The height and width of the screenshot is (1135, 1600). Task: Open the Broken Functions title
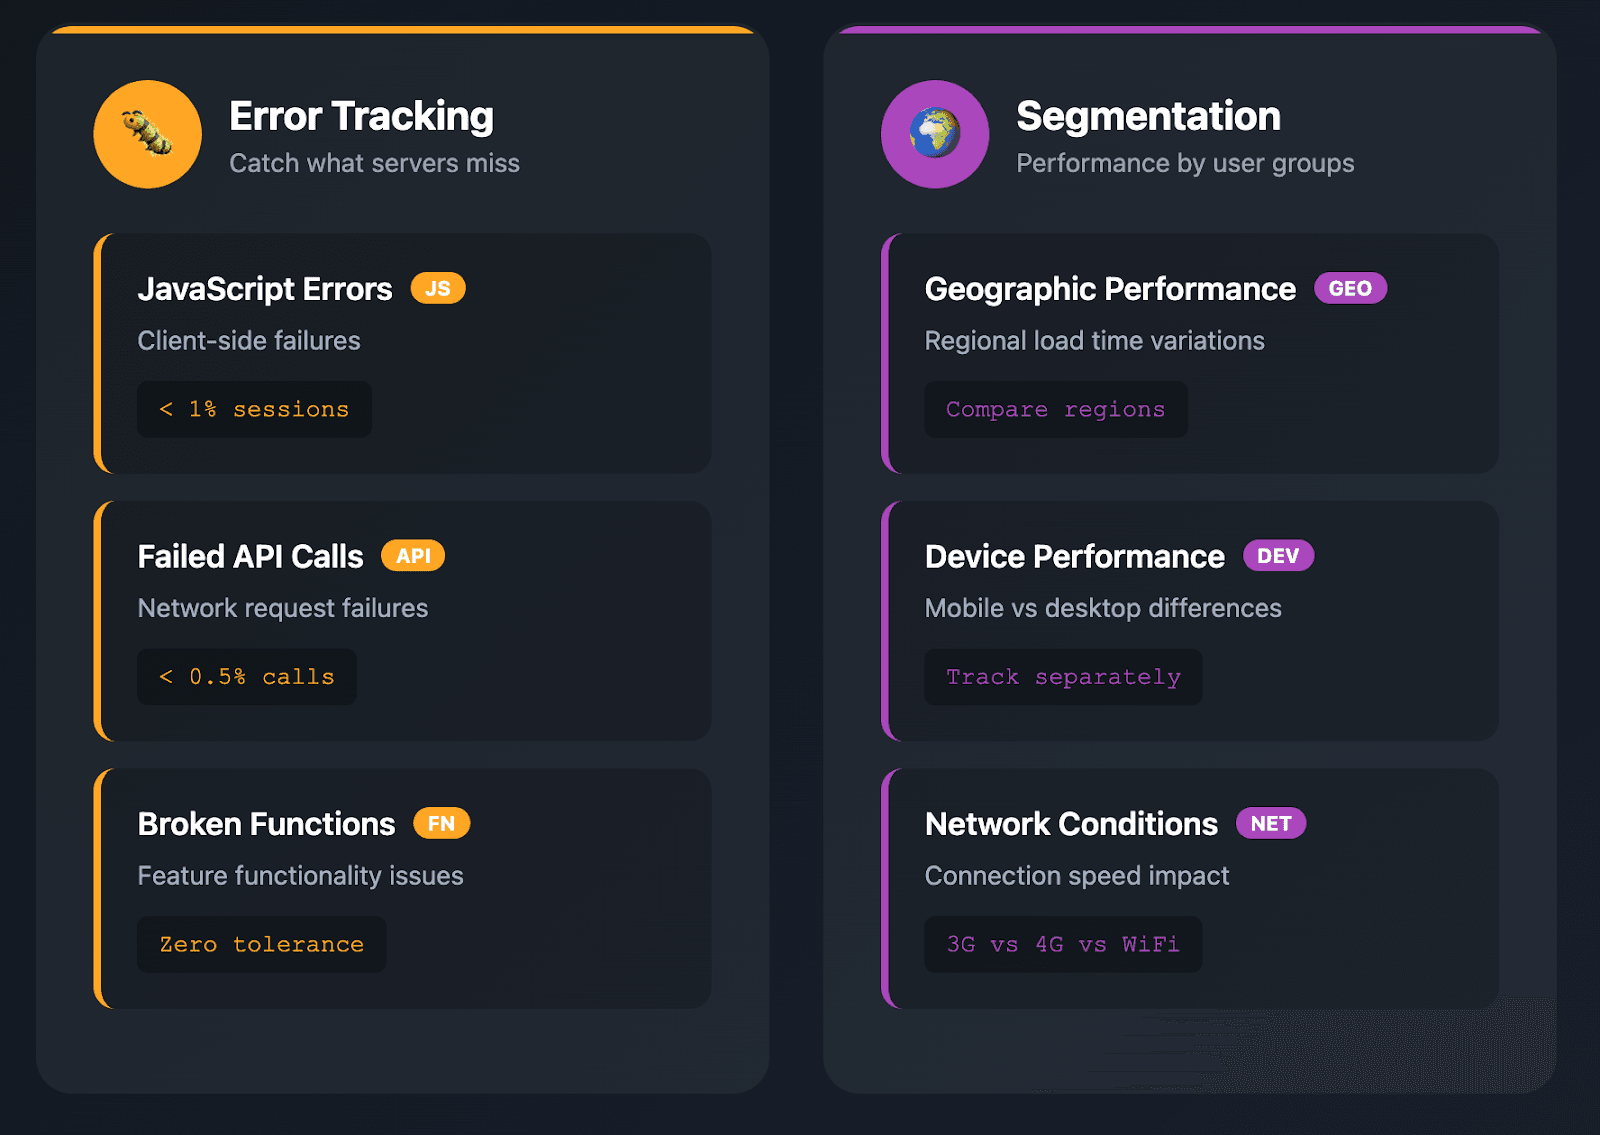[x=266, y=824]
